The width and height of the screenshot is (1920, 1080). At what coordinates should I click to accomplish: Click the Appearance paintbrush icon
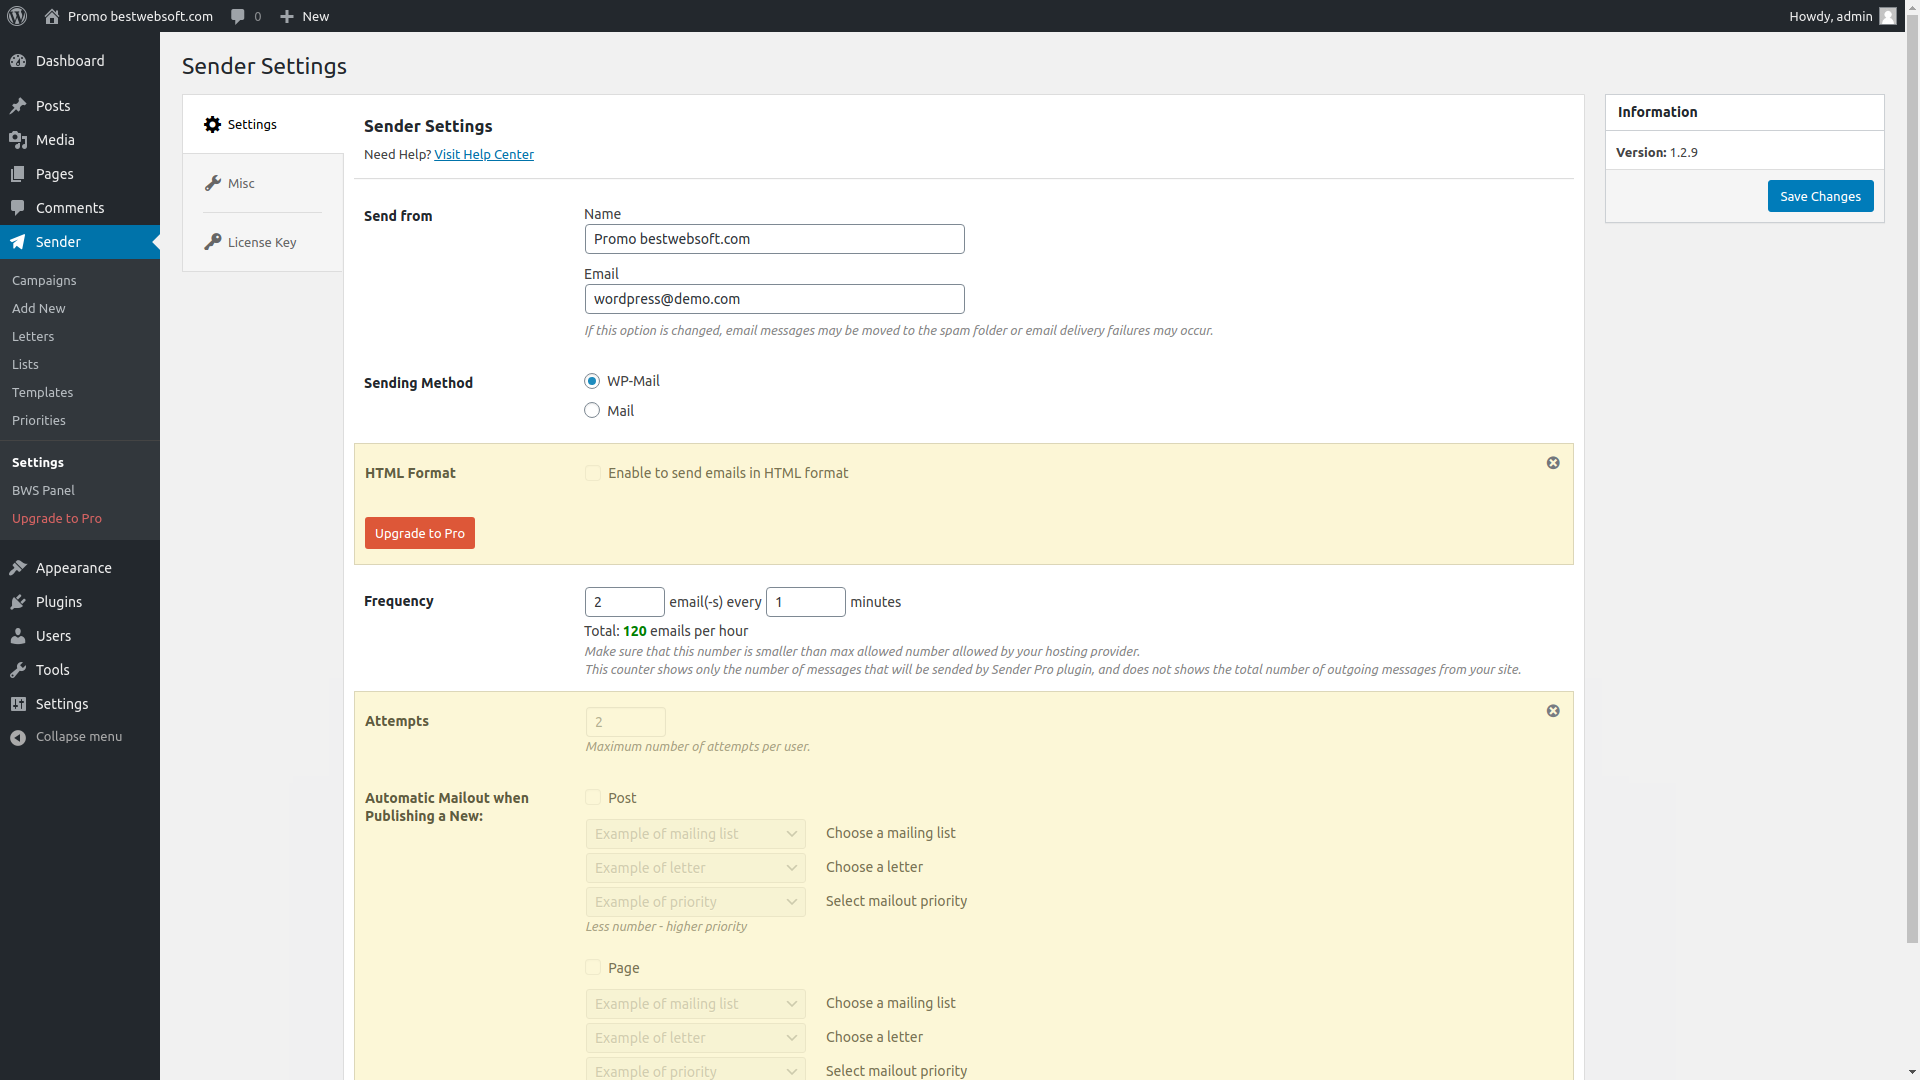point(18,568)
